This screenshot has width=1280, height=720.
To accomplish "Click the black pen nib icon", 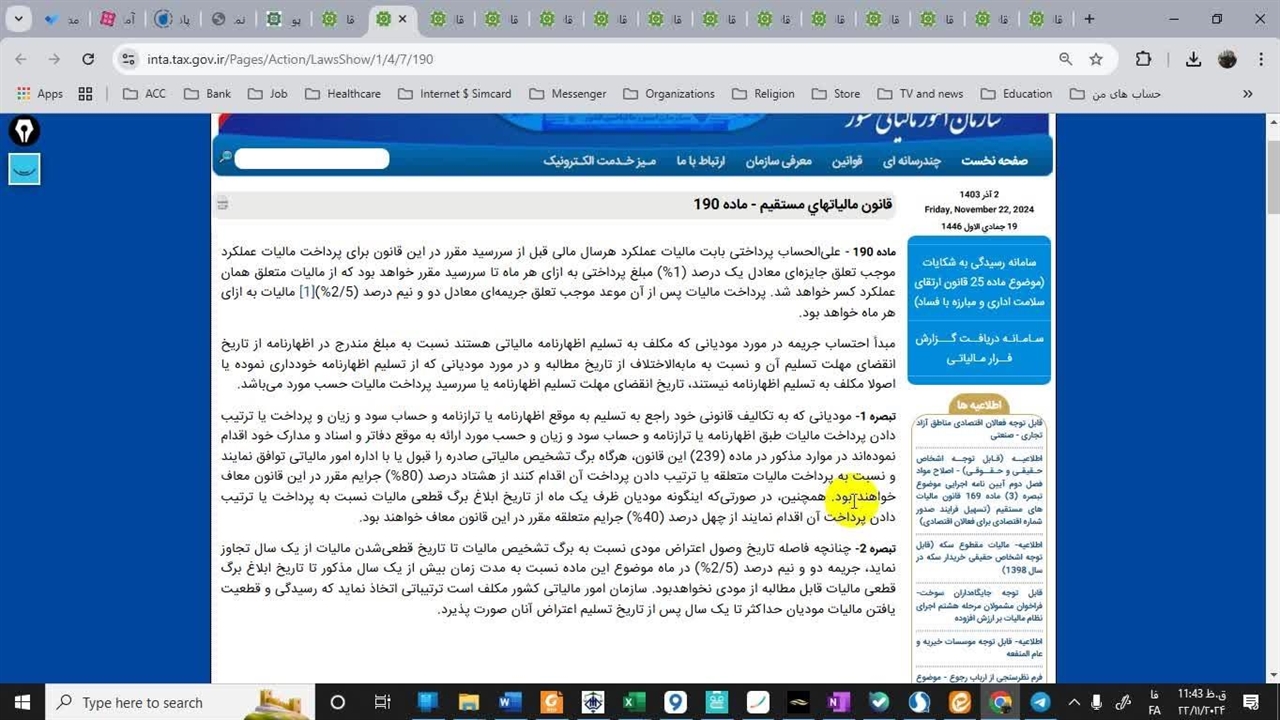I will tap(24, 130).
